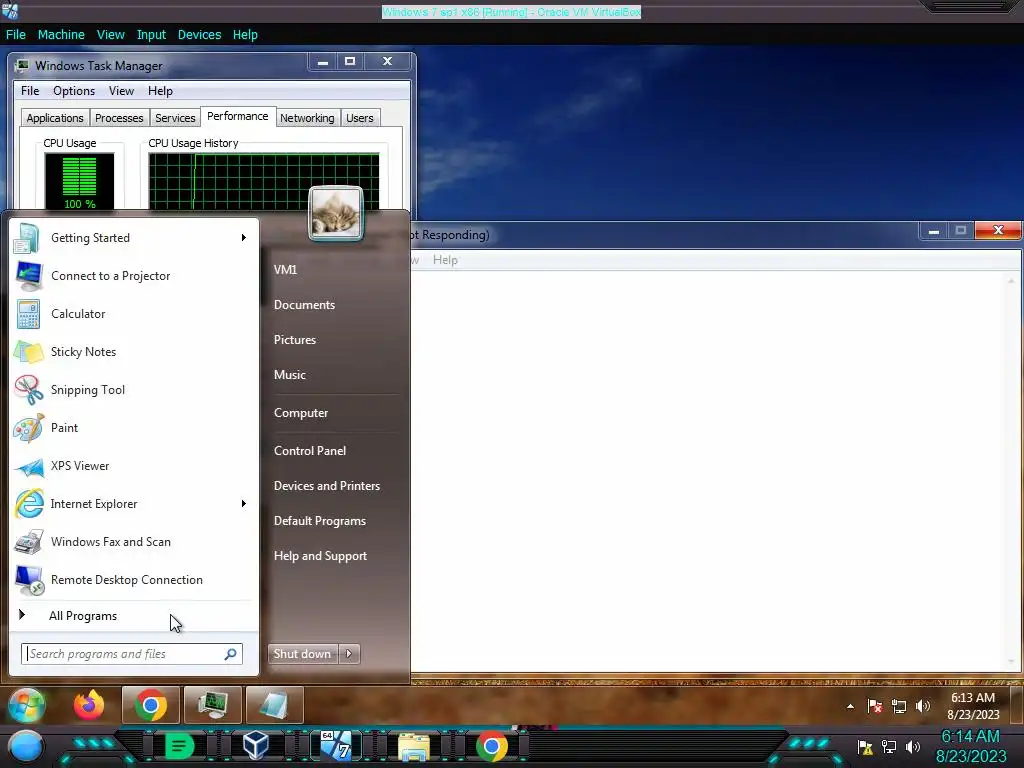Click the Shut down button
The image size is (1024, 768).
[303, 654]
